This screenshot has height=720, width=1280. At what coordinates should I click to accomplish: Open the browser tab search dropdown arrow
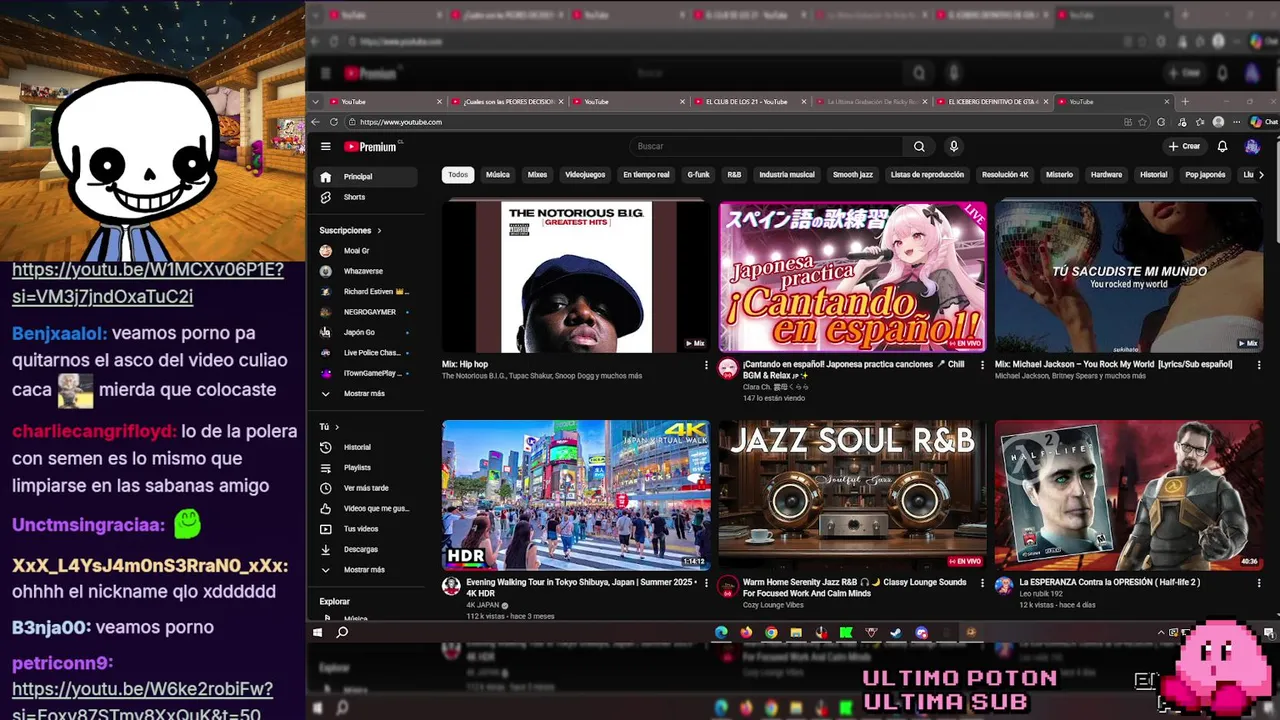coord(316,101)
